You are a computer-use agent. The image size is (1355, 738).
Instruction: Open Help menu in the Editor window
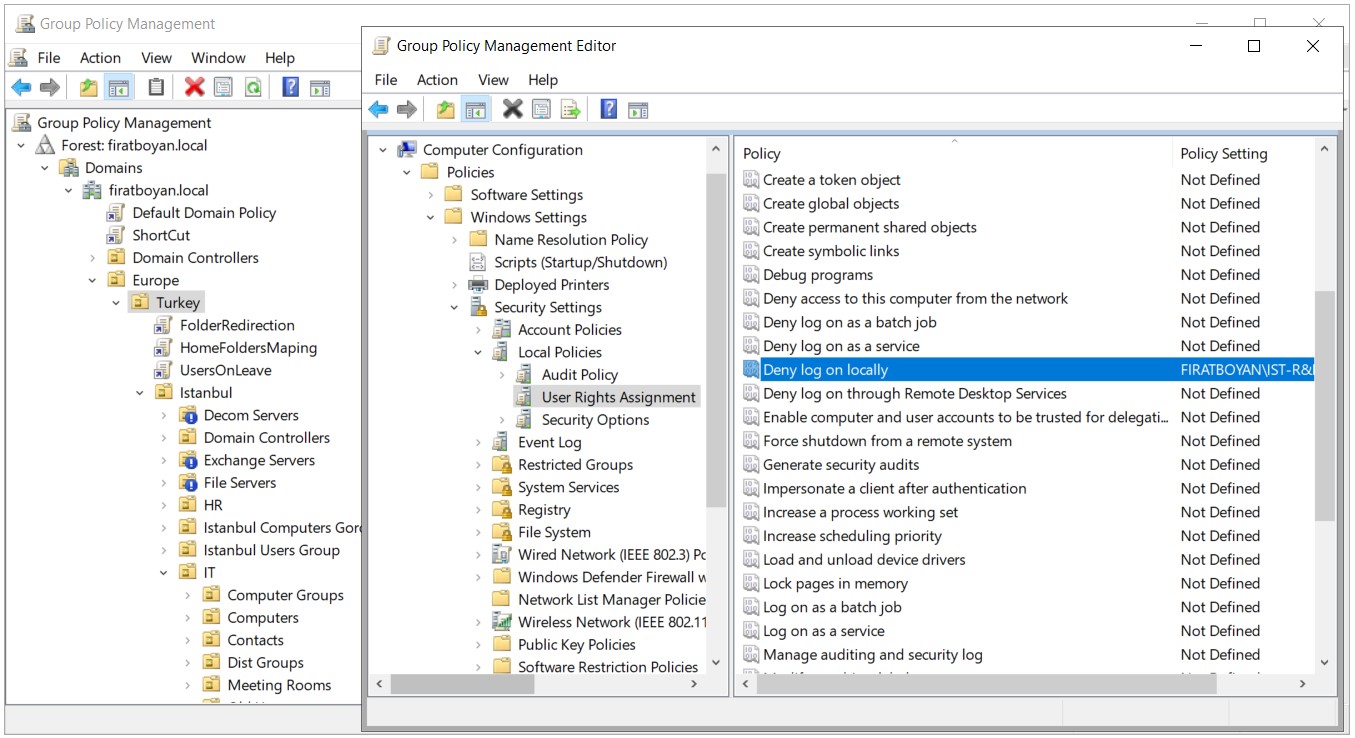click(543, 80)
